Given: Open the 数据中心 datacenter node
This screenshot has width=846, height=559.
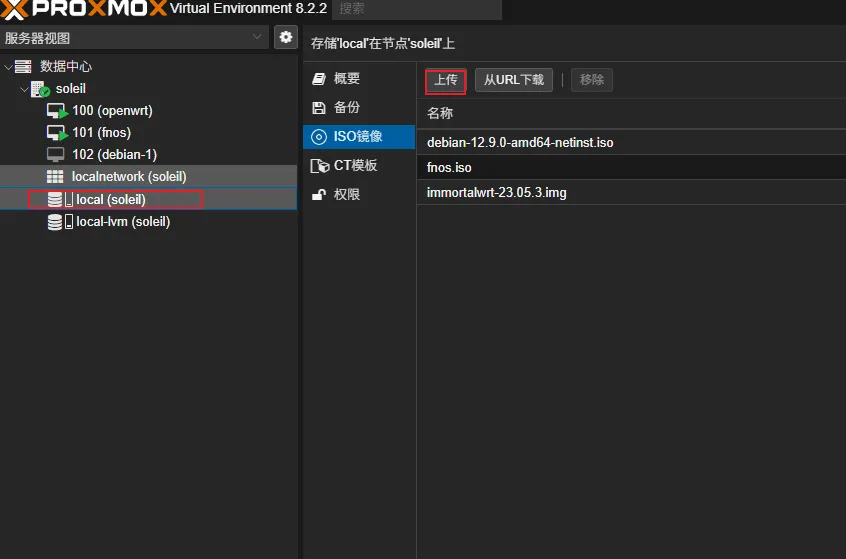Looking at the screenshot, I should [65, 66].
